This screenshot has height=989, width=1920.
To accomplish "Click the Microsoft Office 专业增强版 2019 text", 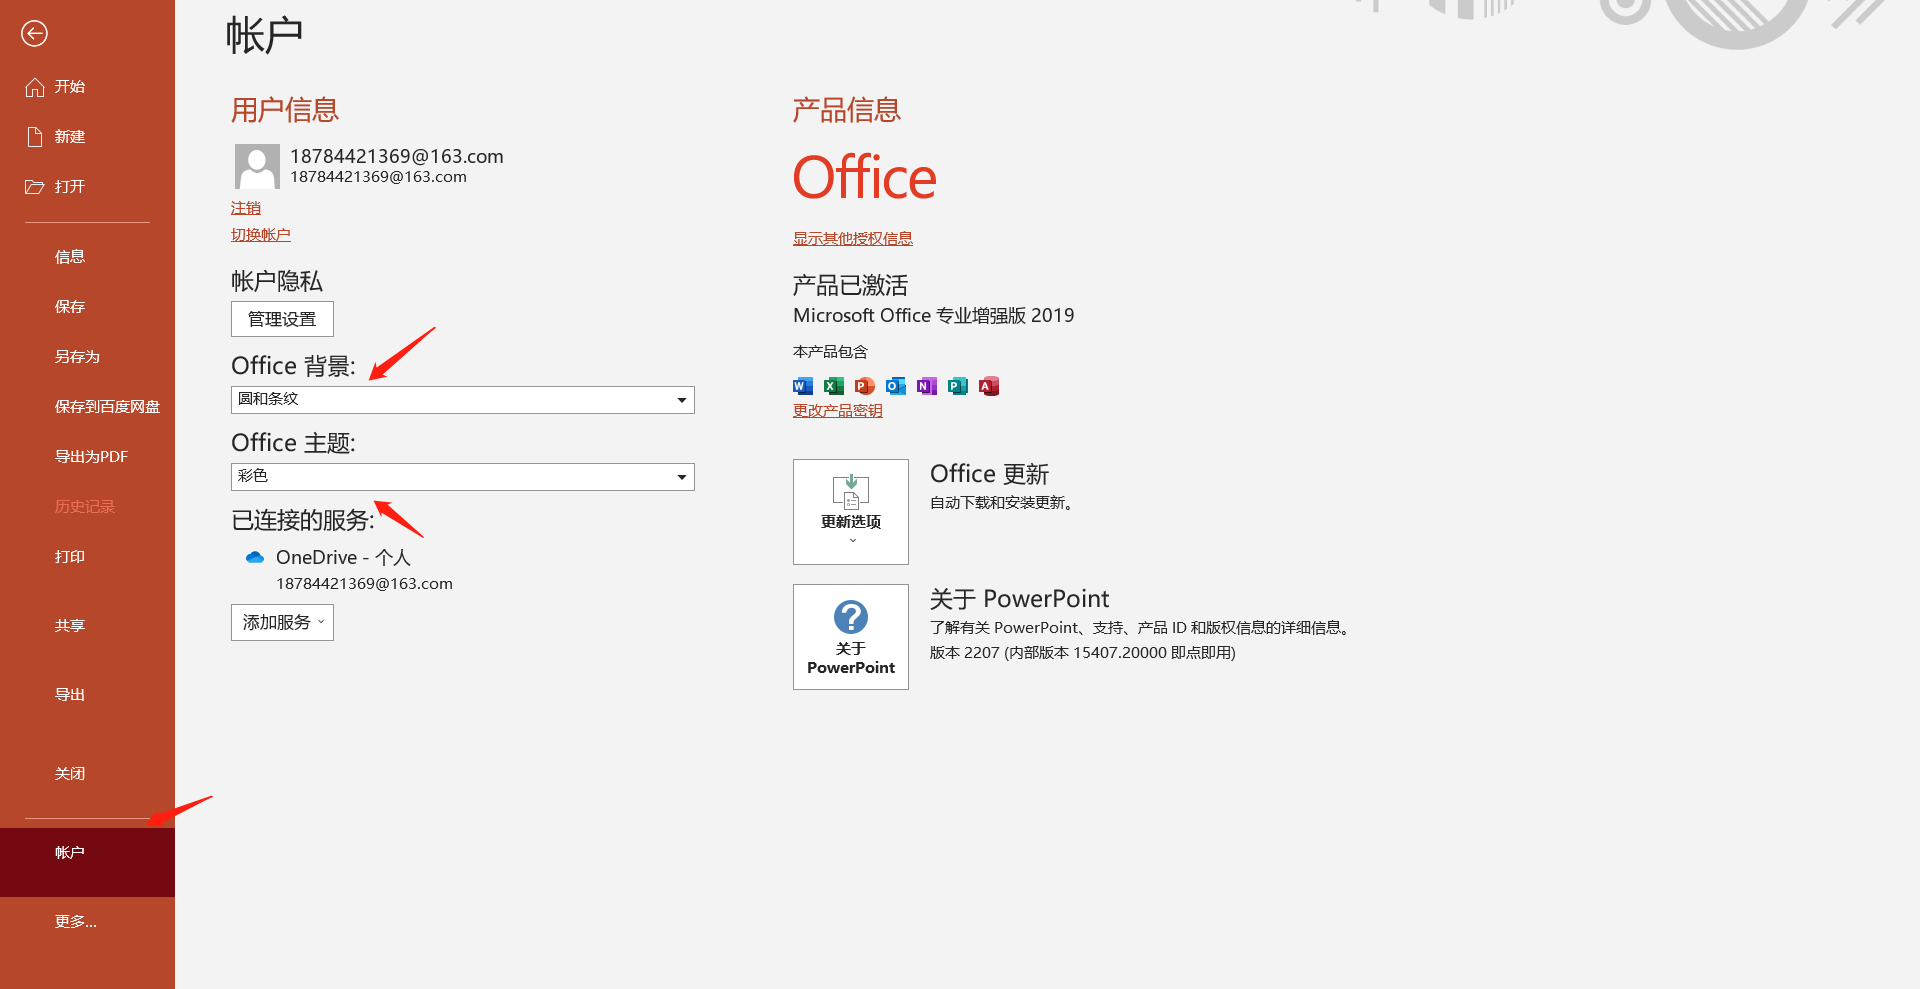I will pyautogui.click(x=934, y=316).
